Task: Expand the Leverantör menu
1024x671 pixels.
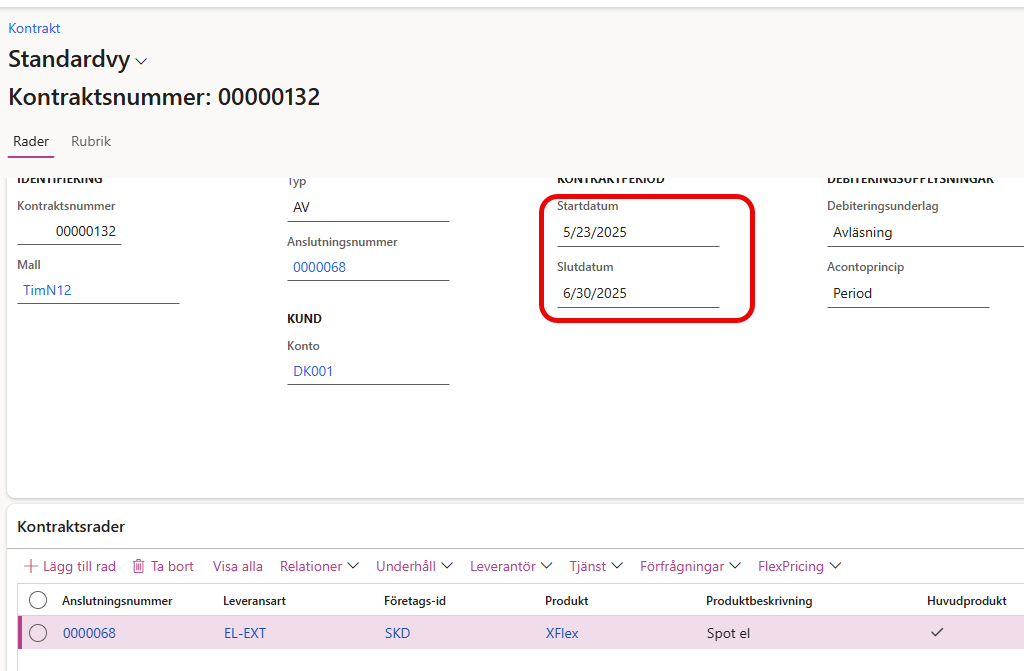Action: tap(511, 566)
